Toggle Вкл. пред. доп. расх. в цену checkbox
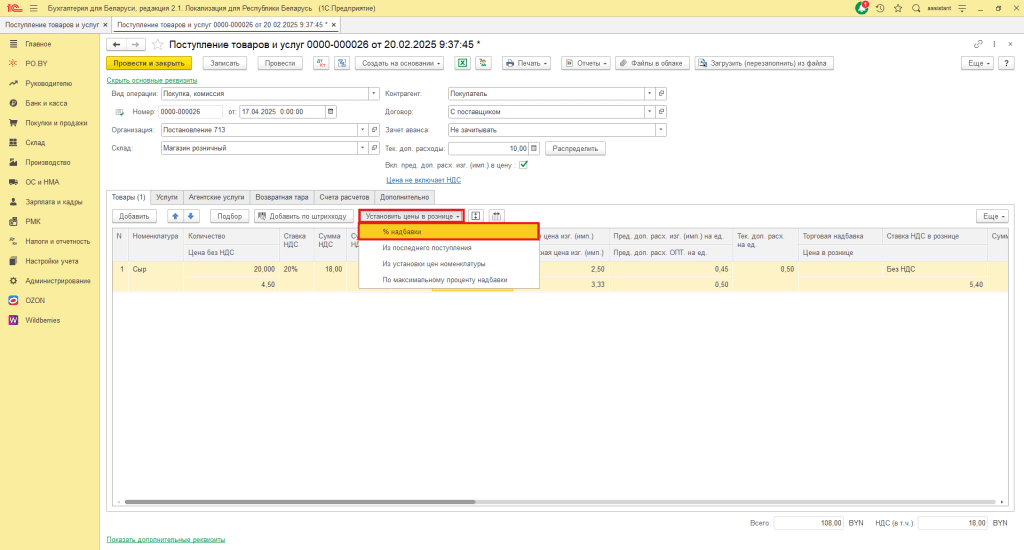Viewport: 1024px width, 550px height. pyautogui.click(x=523, y=165)
